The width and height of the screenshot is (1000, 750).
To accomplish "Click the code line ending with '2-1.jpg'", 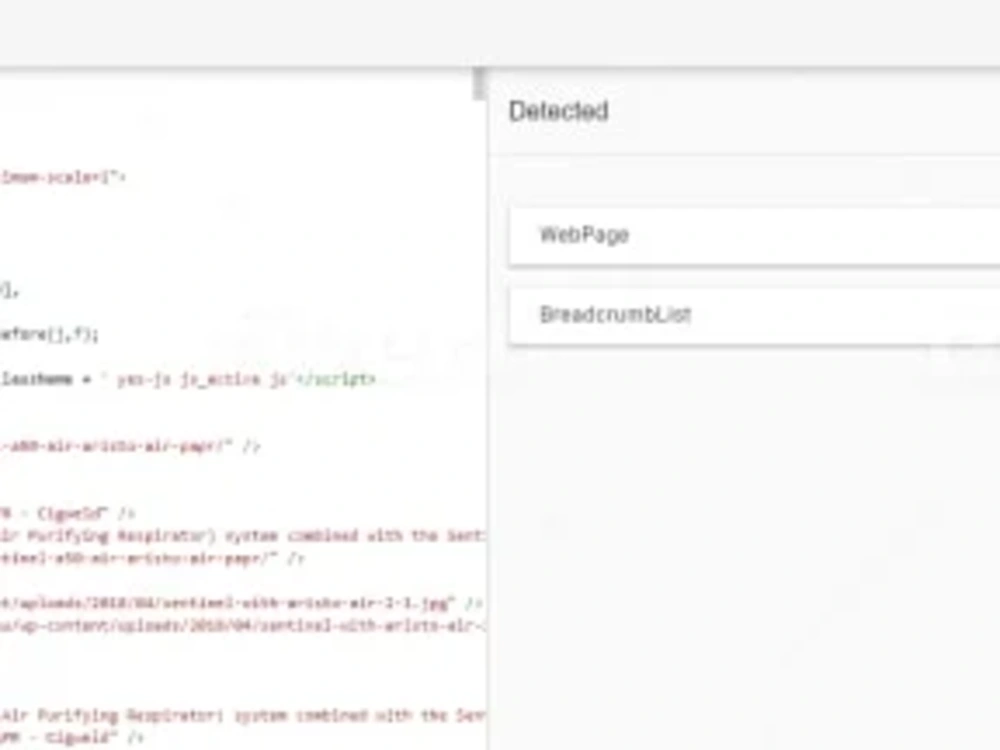I will coord(241,603).
